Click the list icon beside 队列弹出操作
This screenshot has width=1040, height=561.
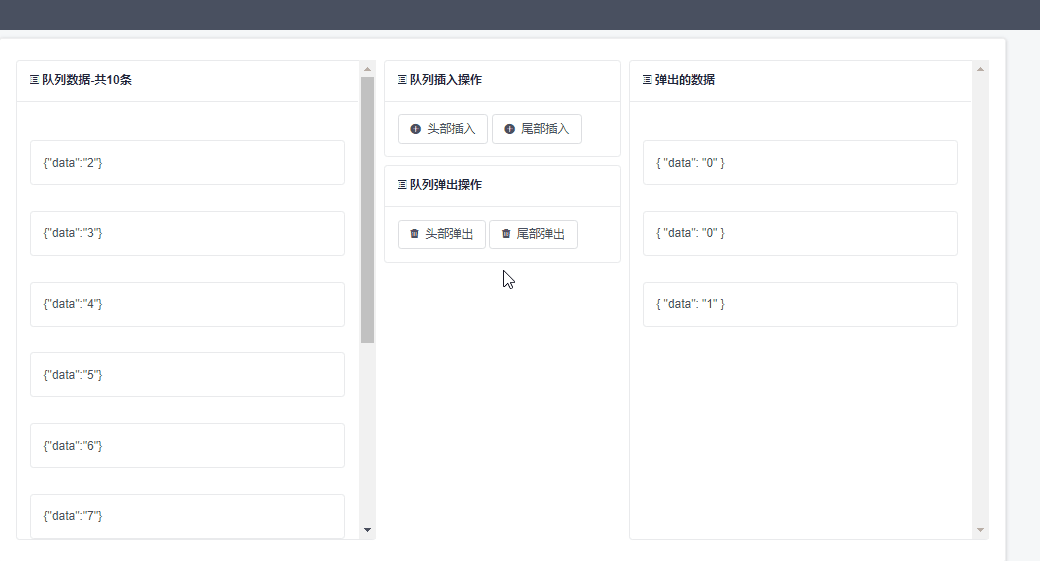coord(402,184)
